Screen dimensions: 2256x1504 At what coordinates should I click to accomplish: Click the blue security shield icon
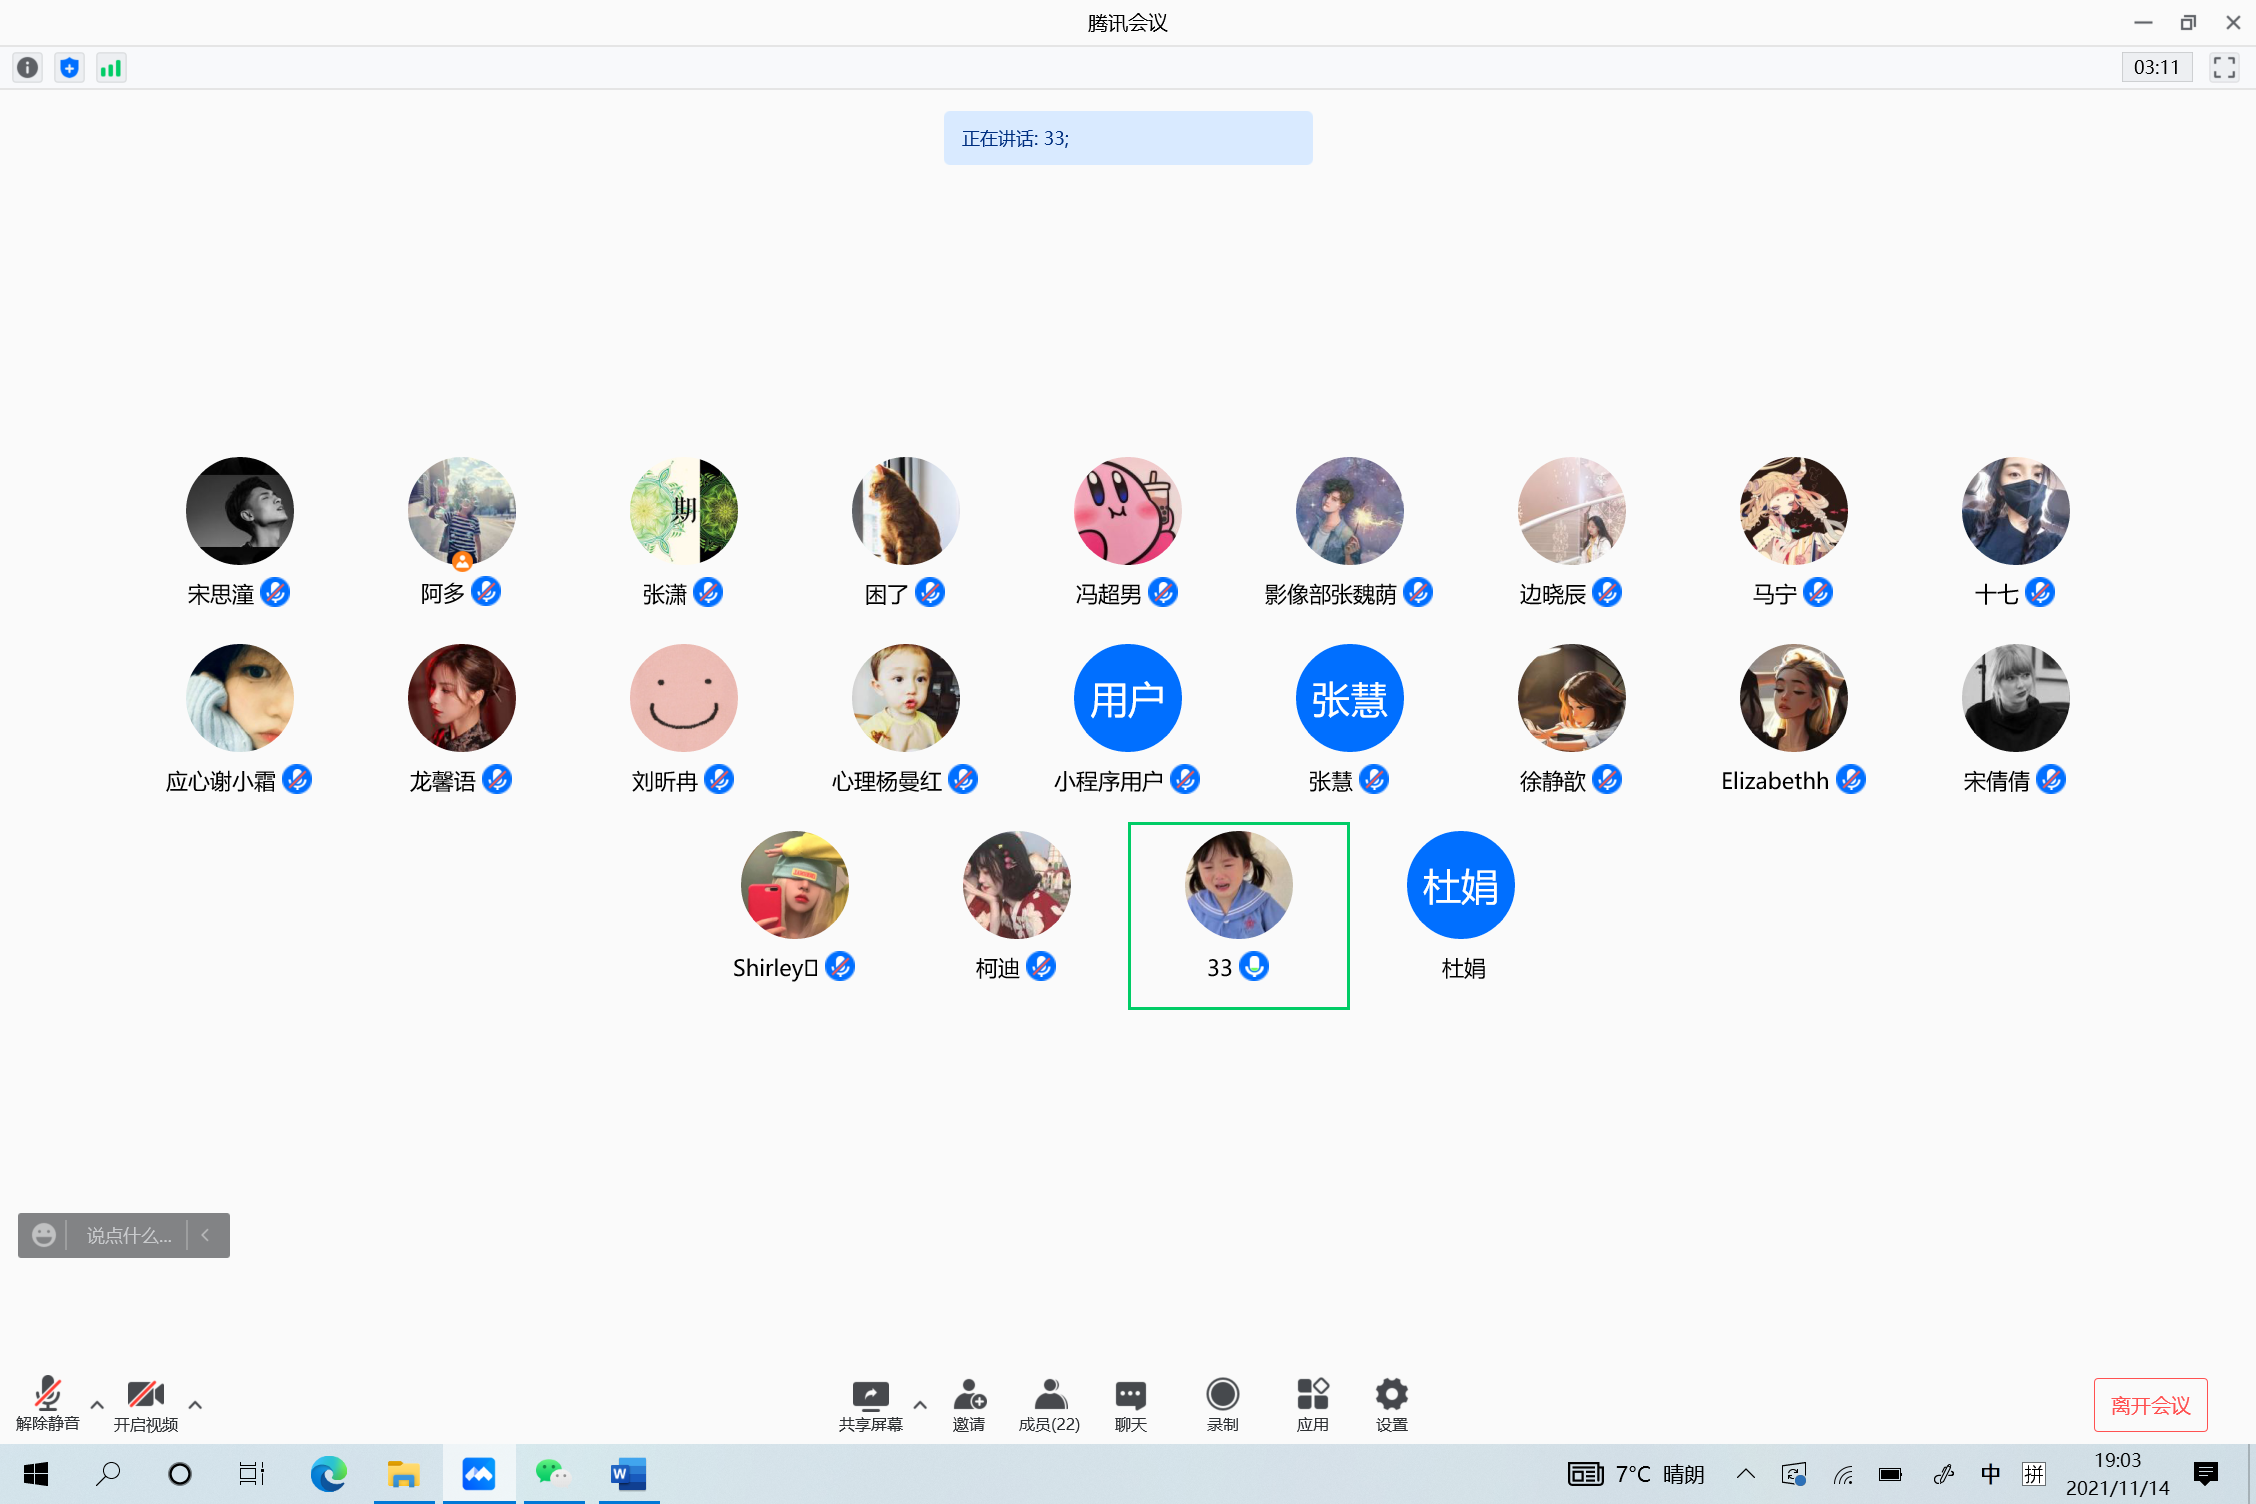[69, 68]
